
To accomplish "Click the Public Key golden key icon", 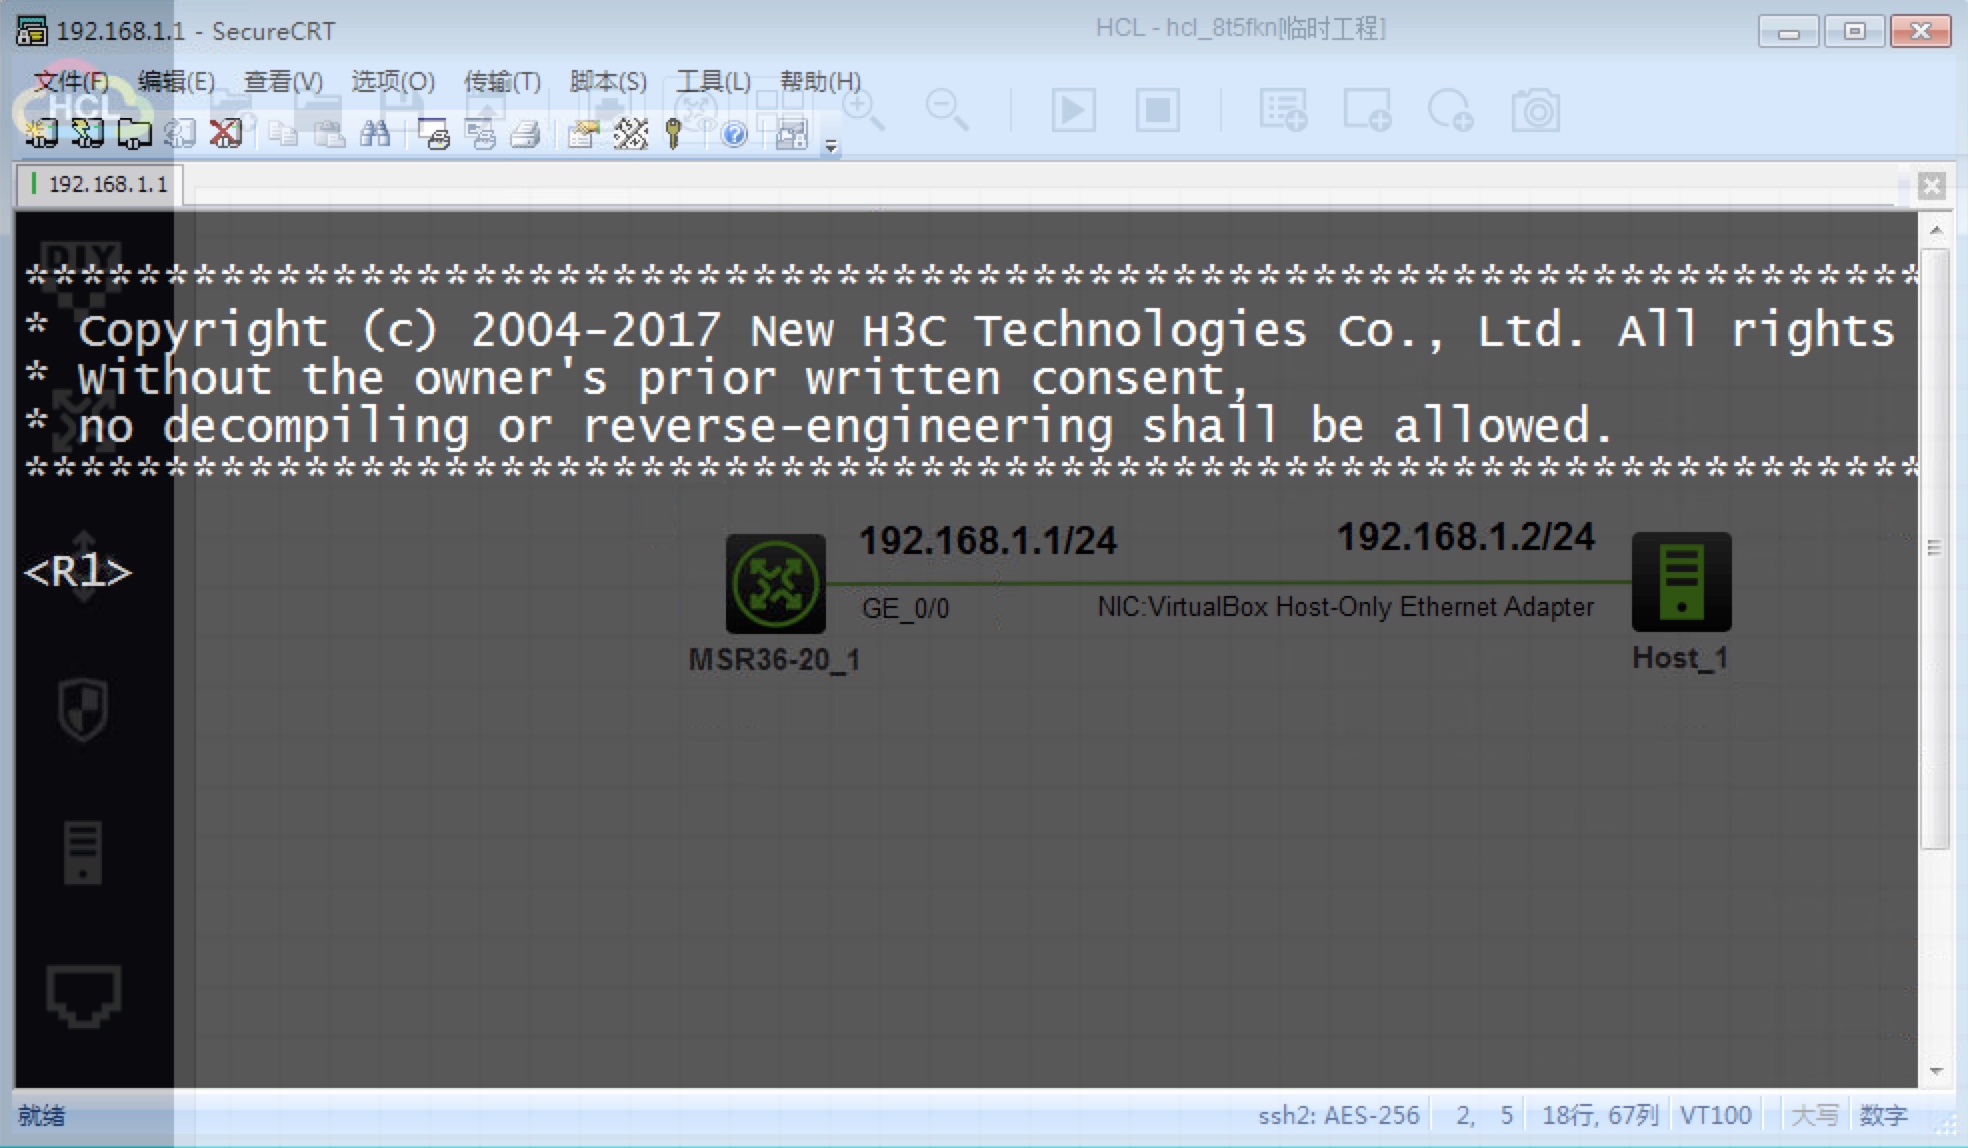I will (674, 134).
